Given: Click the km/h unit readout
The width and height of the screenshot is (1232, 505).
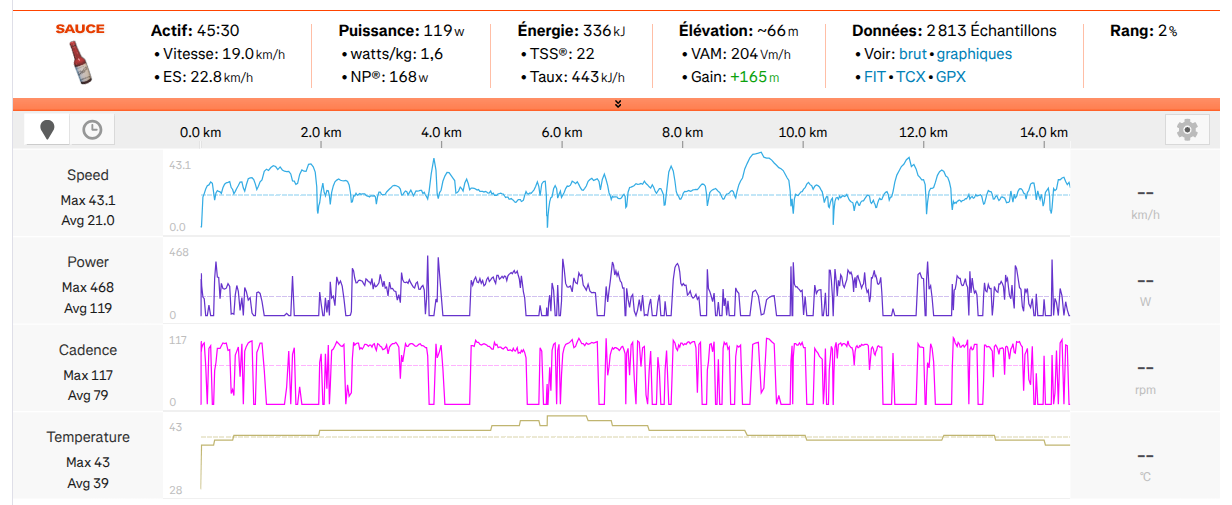Looking at the screenshot, I should pos(1146,215).
